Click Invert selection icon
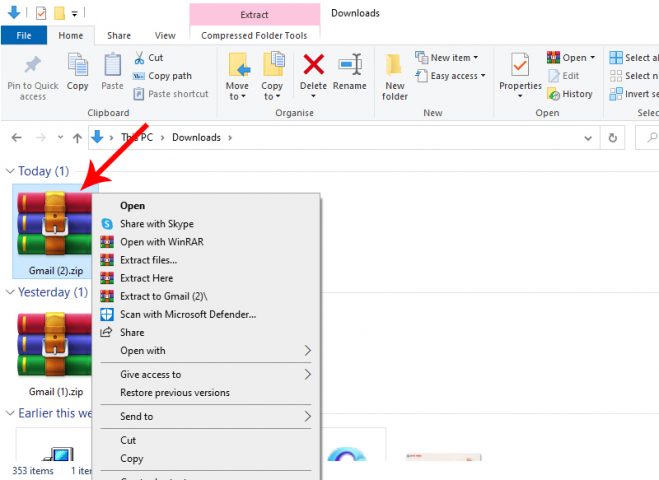This screenshot has height=480, width=659. pos(616,94)
